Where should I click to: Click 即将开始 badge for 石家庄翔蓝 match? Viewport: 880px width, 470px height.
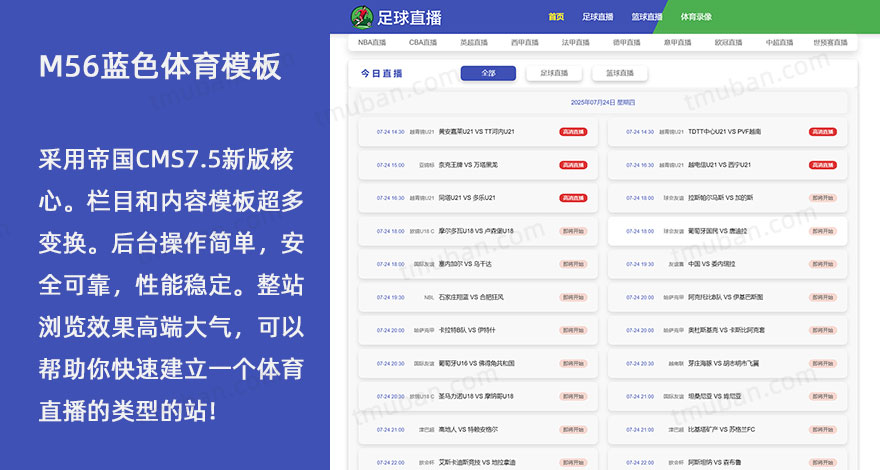(x=573, y=297)
